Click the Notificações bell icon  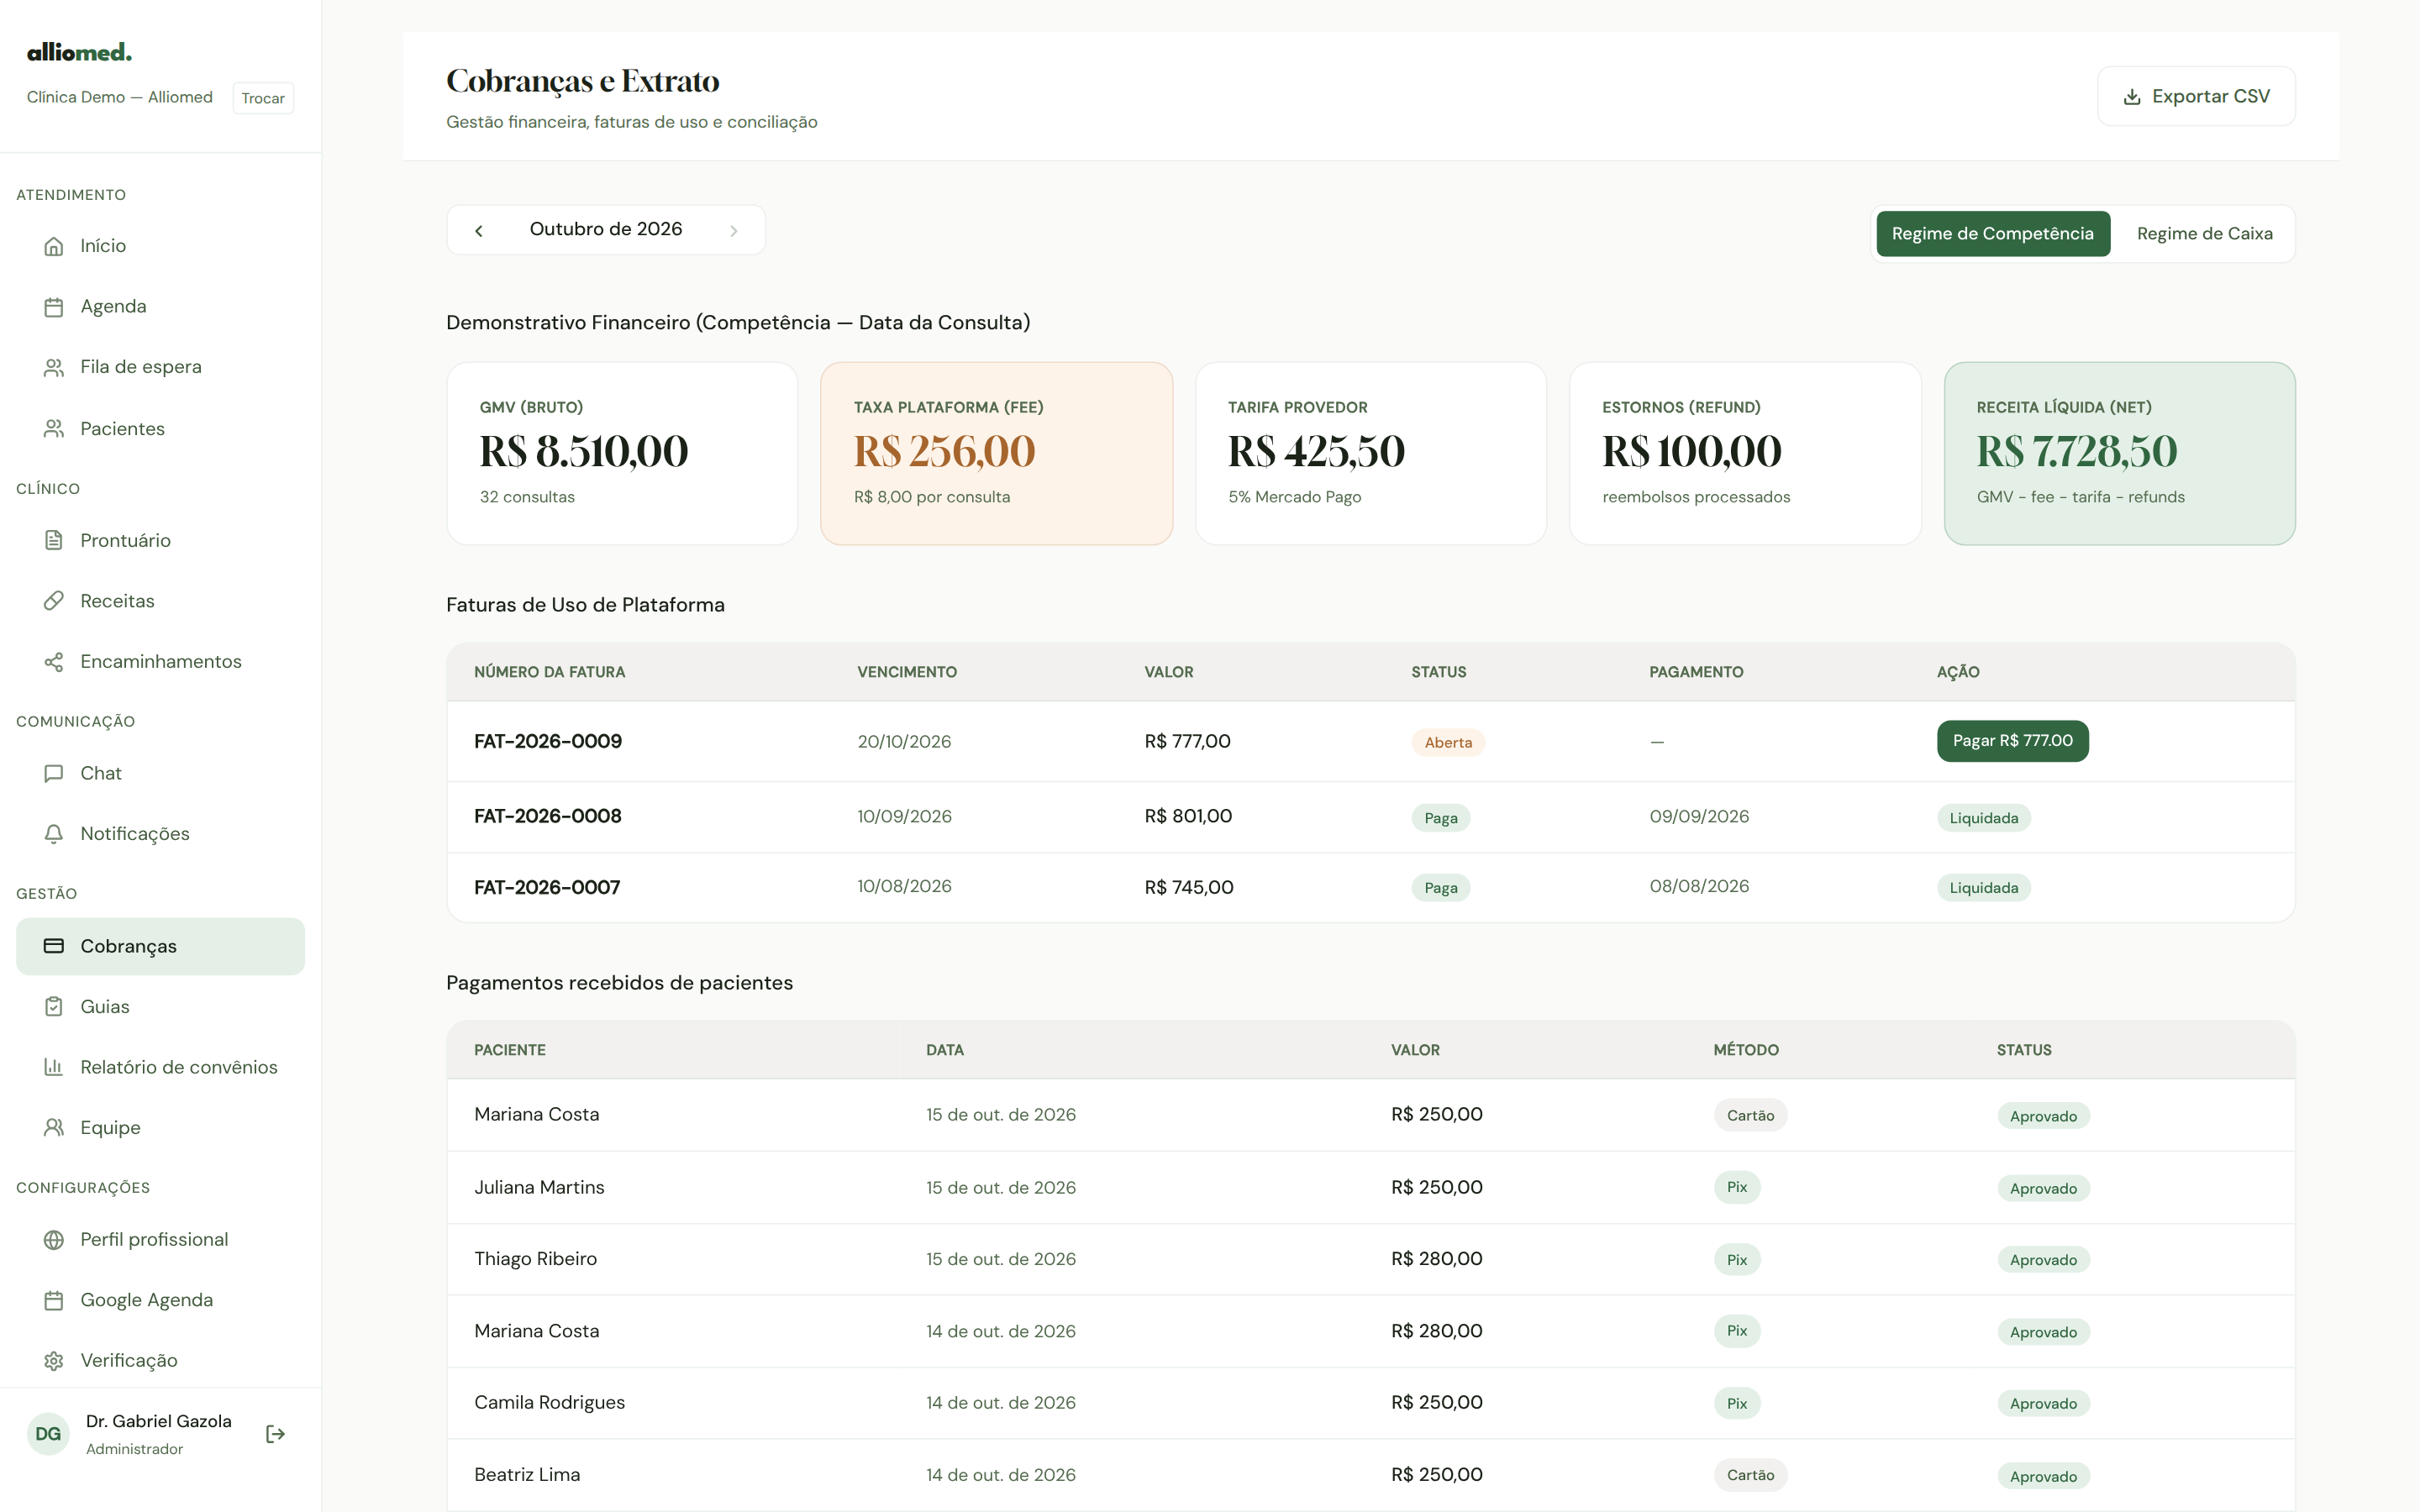(x=54, y=834)
